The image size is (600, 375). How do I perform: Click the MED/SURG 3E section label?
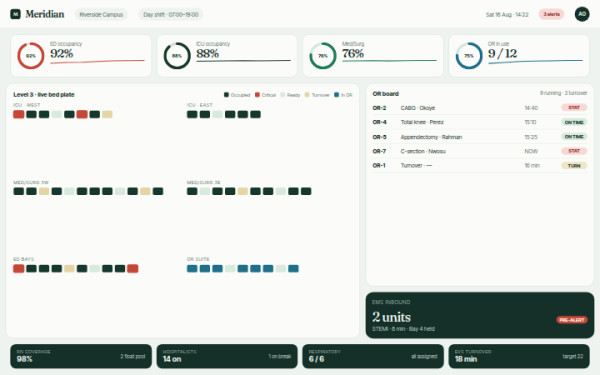[204, 183]
